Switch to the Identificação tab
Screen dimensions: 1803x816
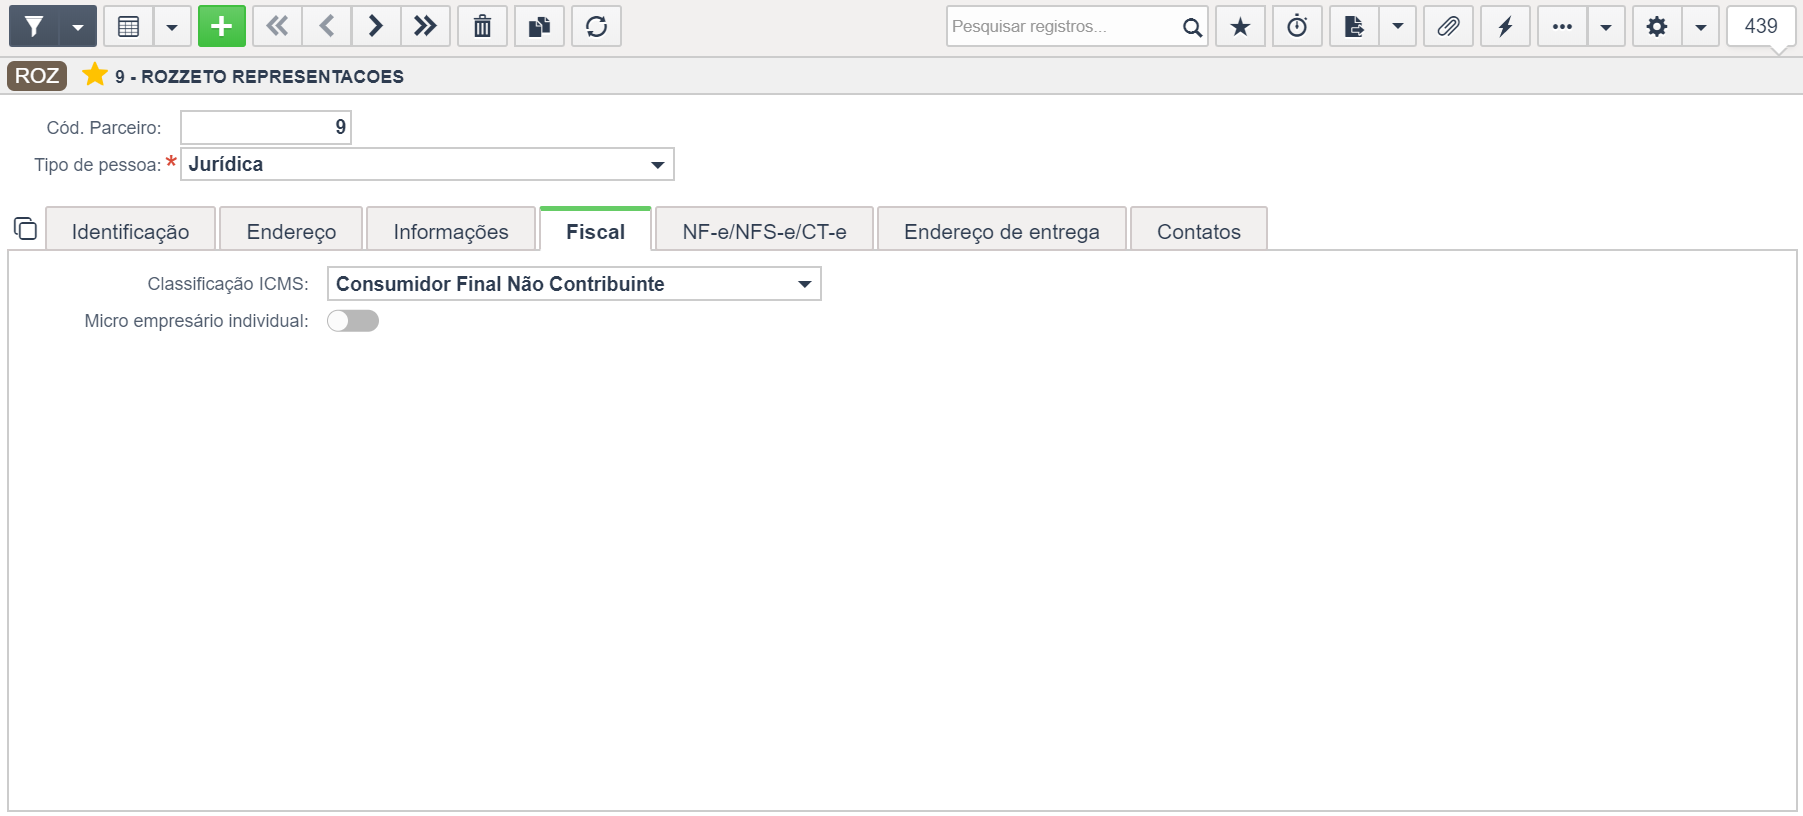point(131,231)
